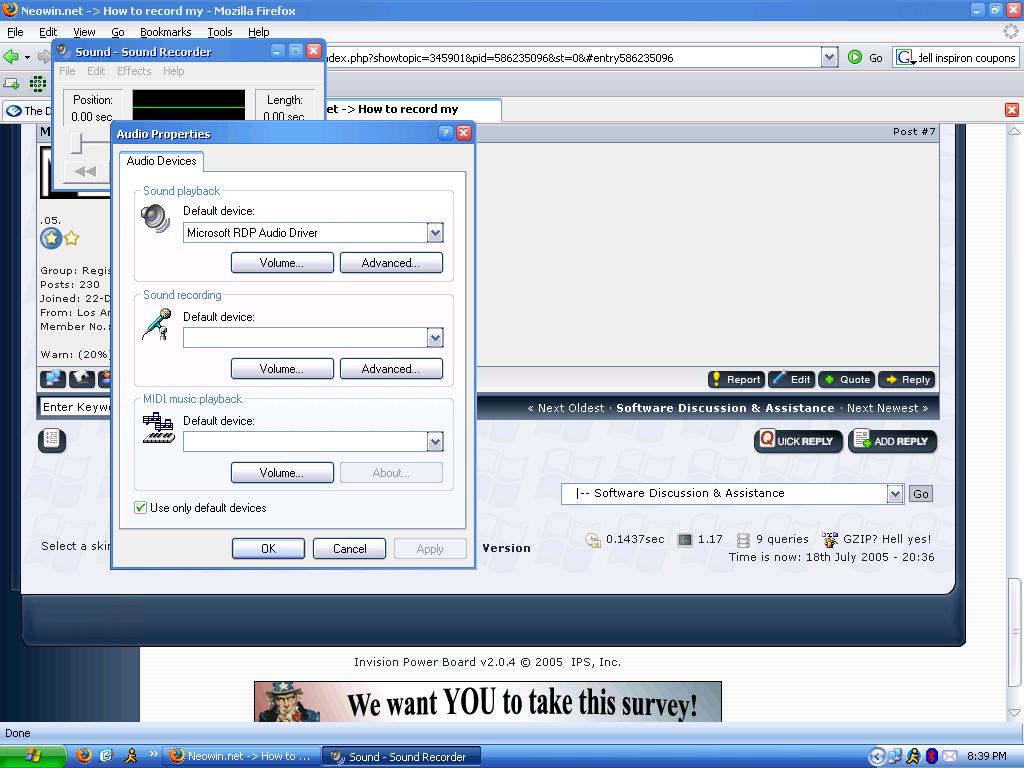Click the Add Reply button
Viewport: 1024px width, 768px height.
[892, 441]
